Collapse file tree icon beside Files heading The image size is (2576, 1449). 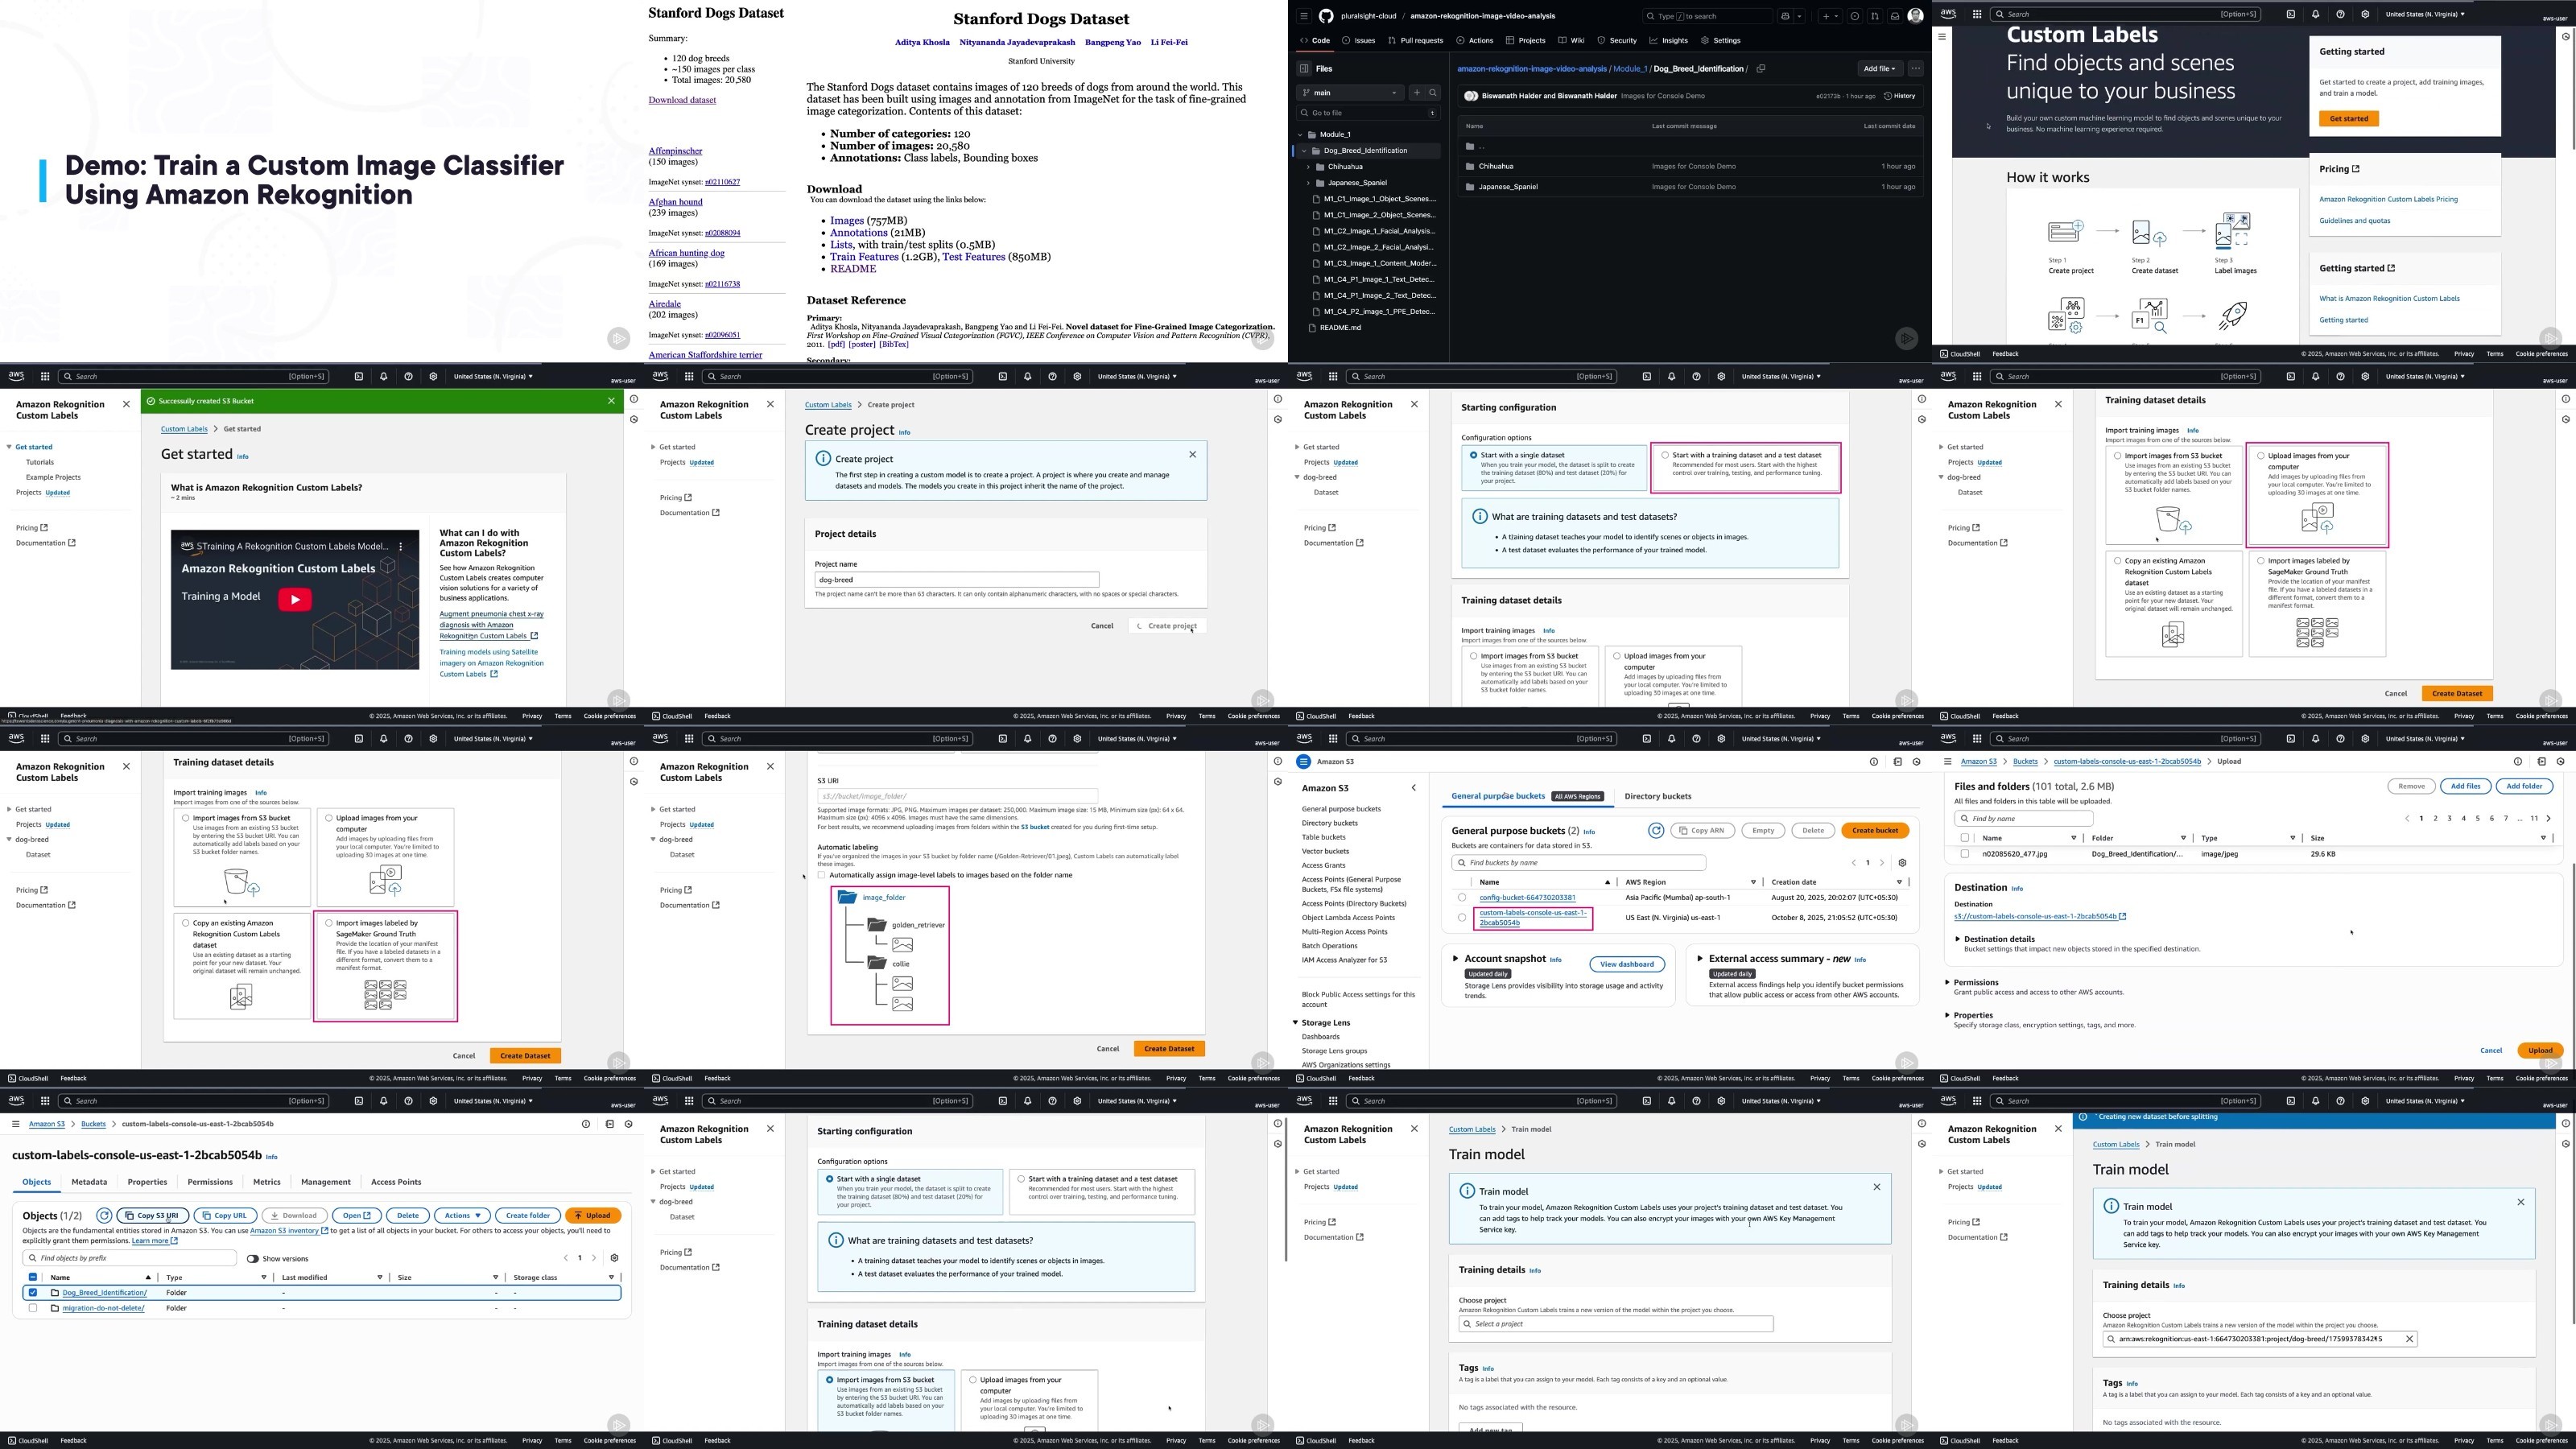click(1304, 69)
